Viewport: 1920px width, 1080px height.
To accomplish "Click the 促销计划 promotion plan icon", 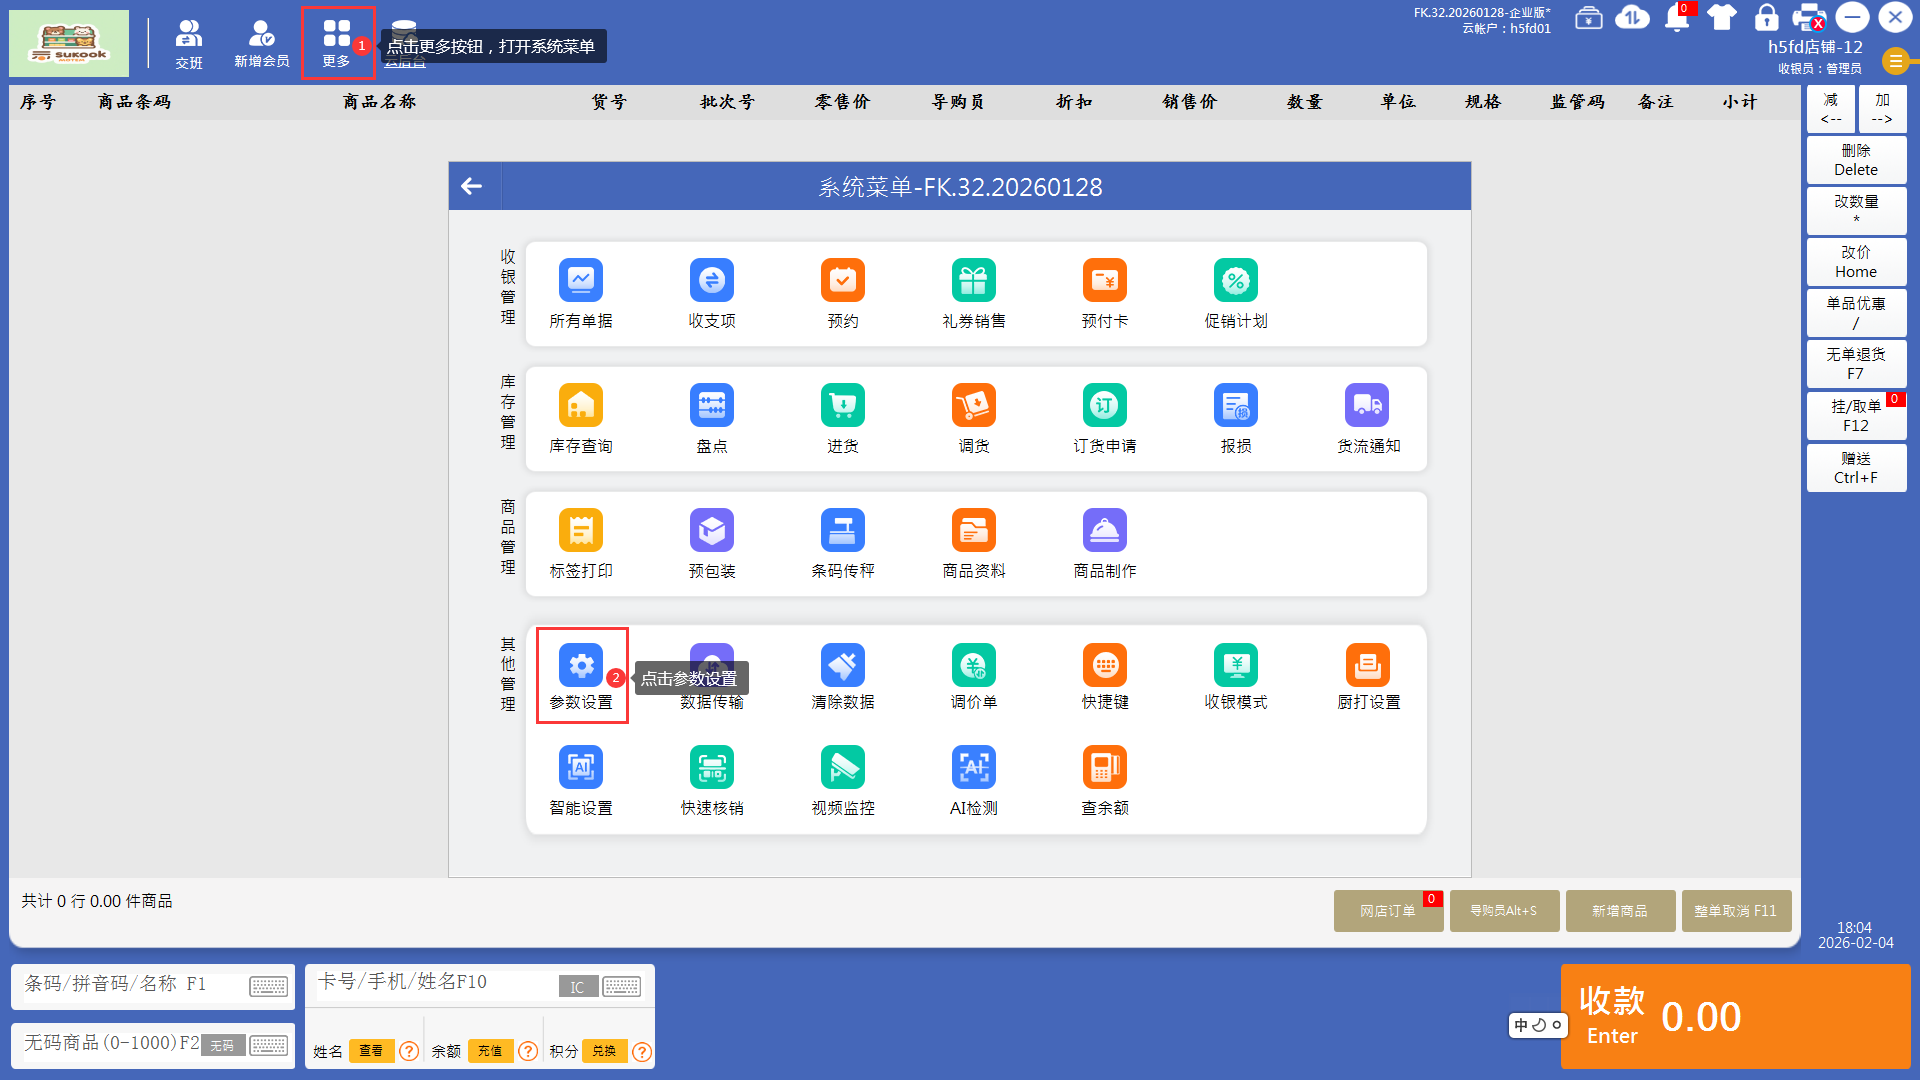I will click(1235, 281).
